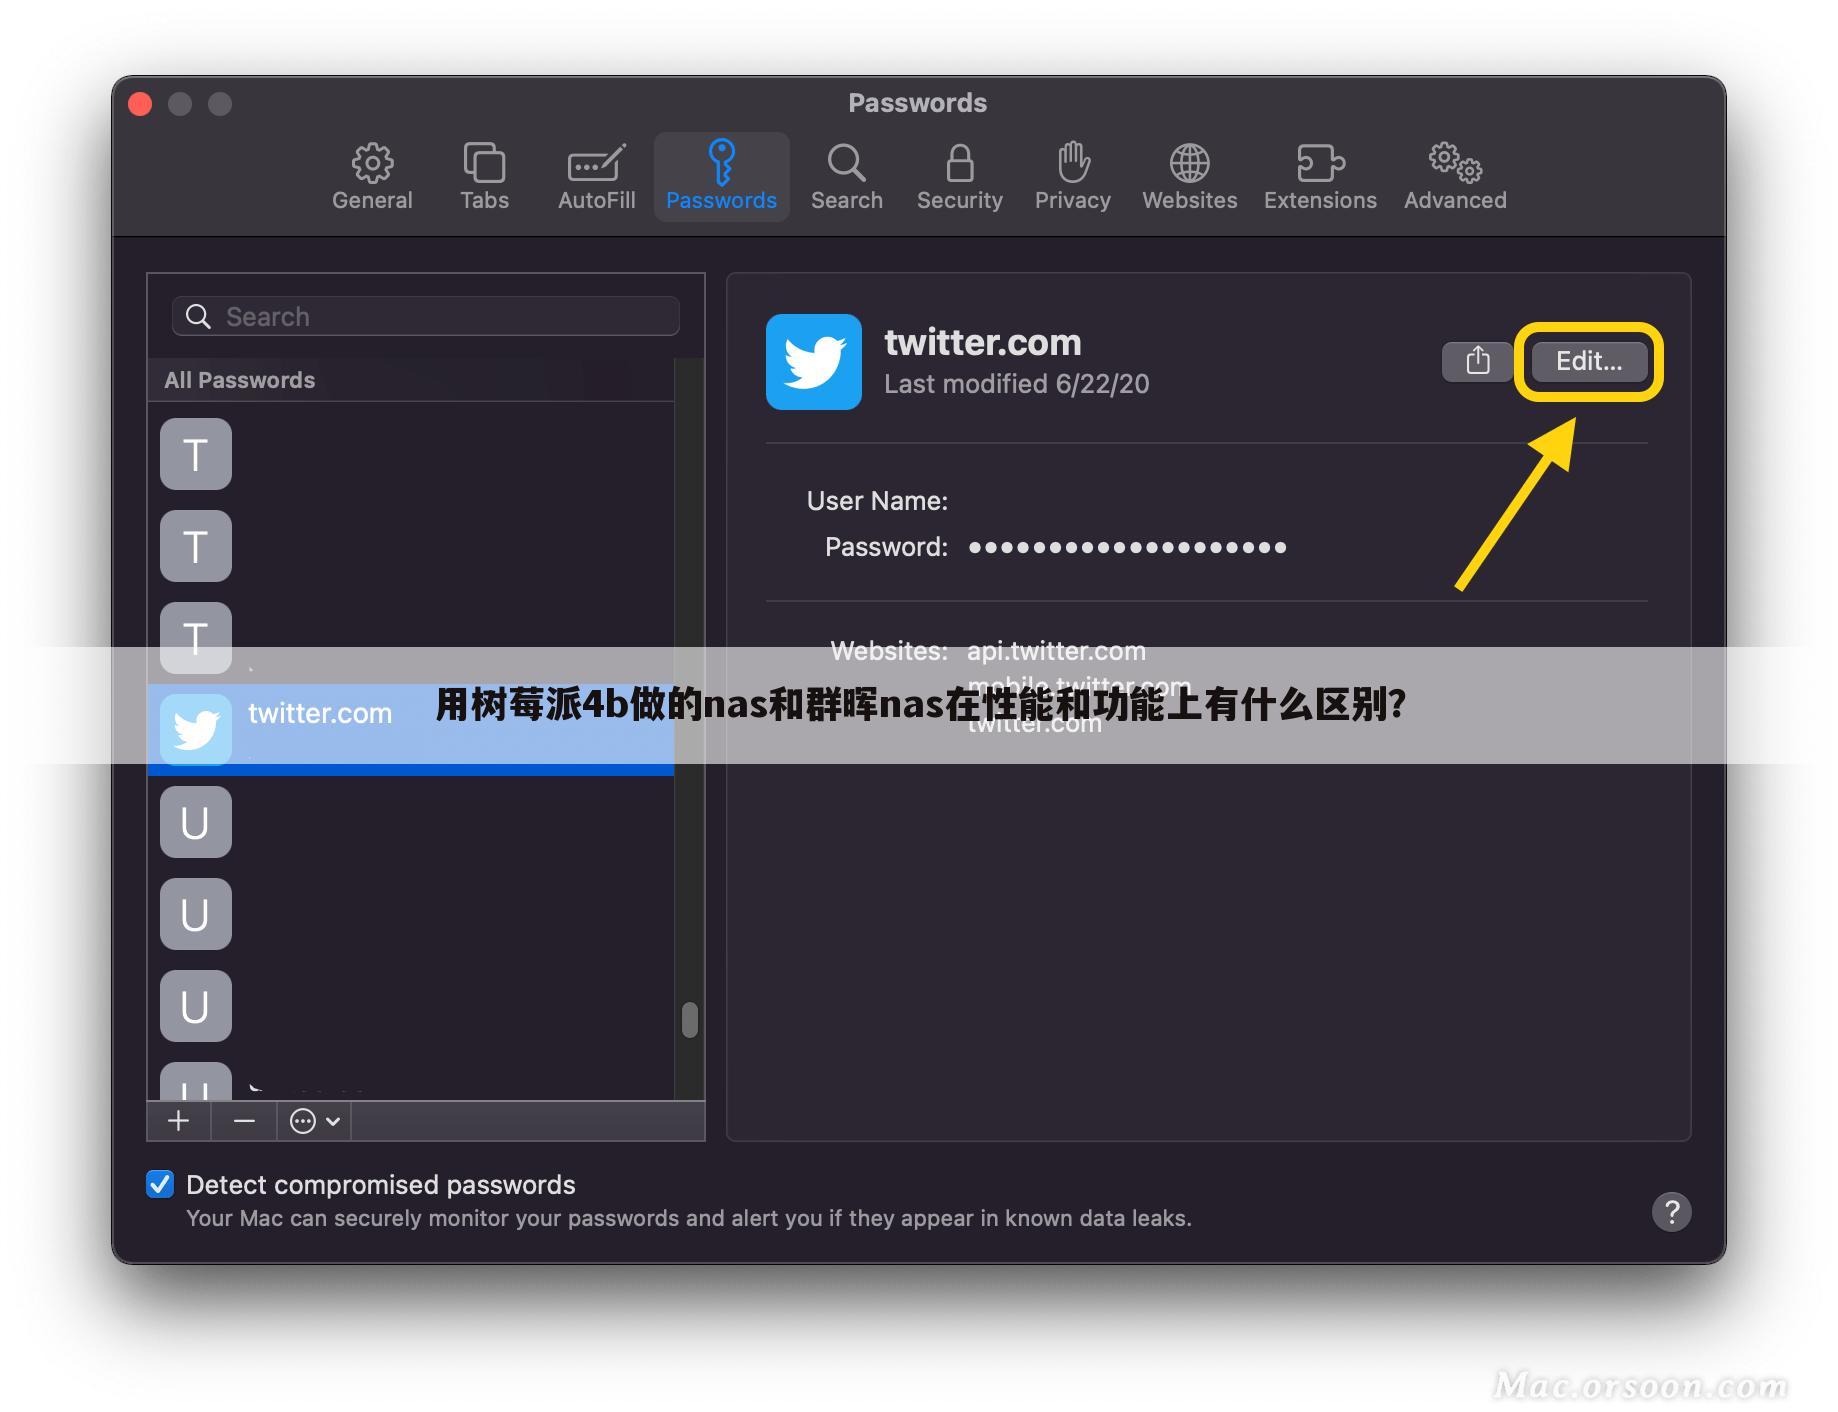Viewport: 1838px width, 1412px height.
Task: Click the Edit... button for twitter.com
Action: click(1588, 361)
